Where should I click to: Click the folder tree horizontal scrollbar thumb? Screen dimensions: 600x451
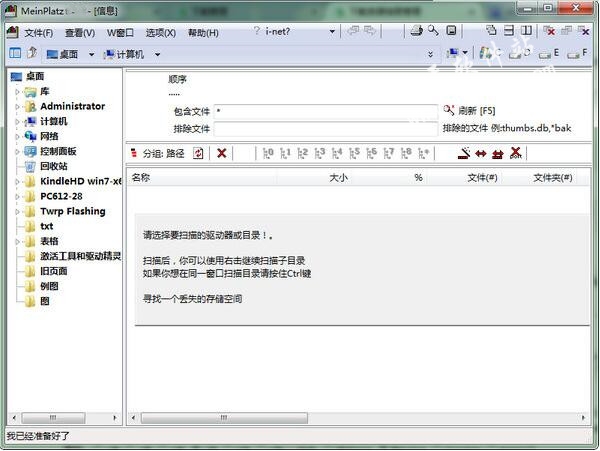tap(53, 417)
